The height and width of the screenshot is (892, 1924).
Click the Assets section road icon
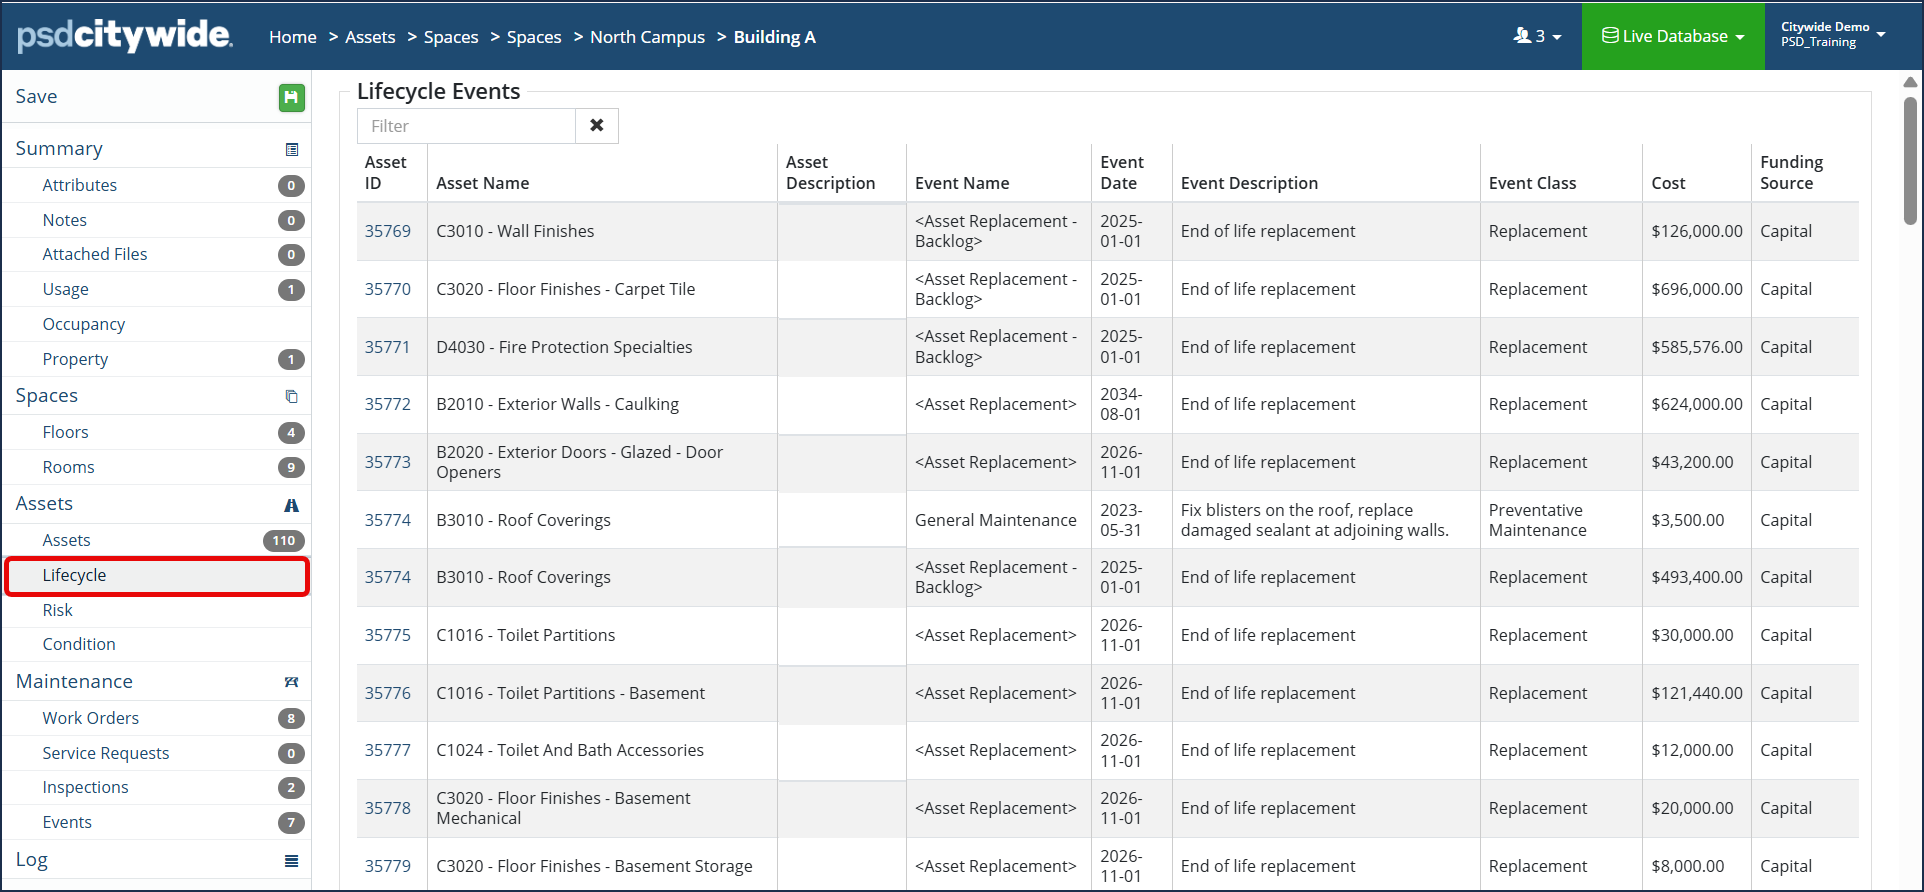[x=292, y=505]
